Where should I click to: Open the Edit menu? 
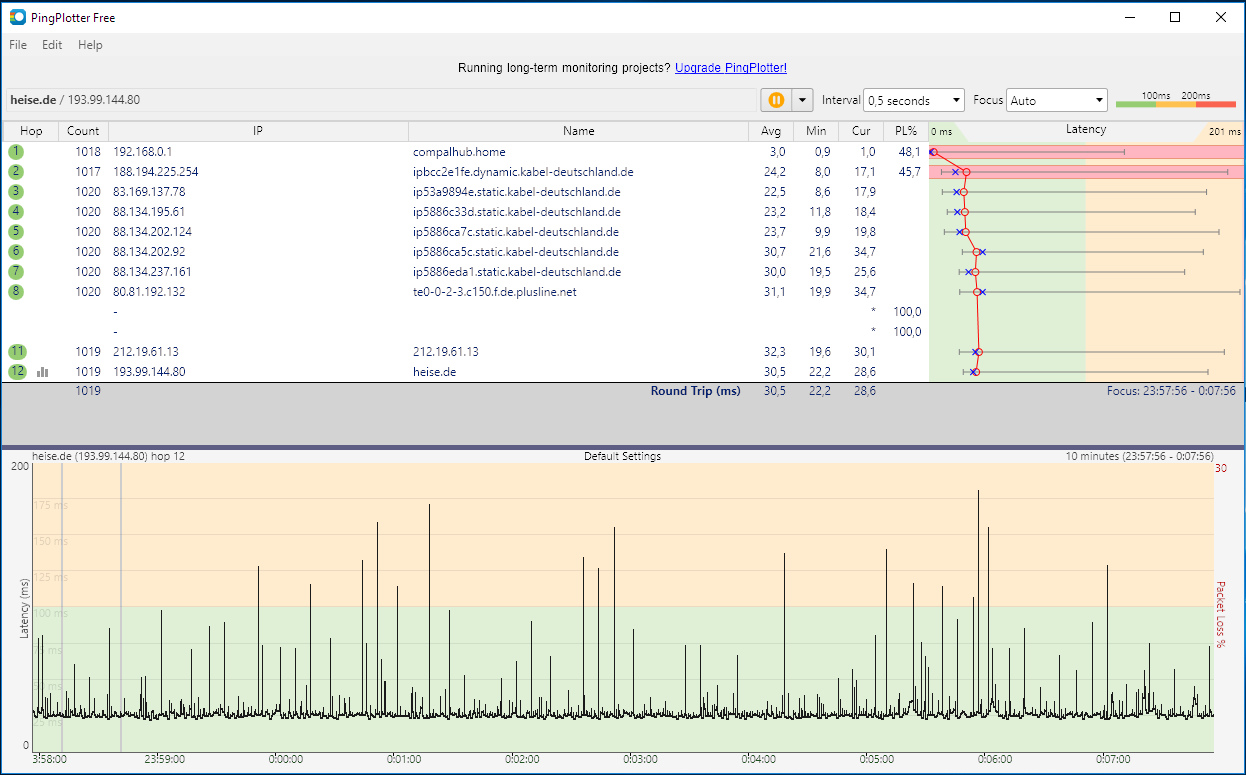tap(52, 45)
